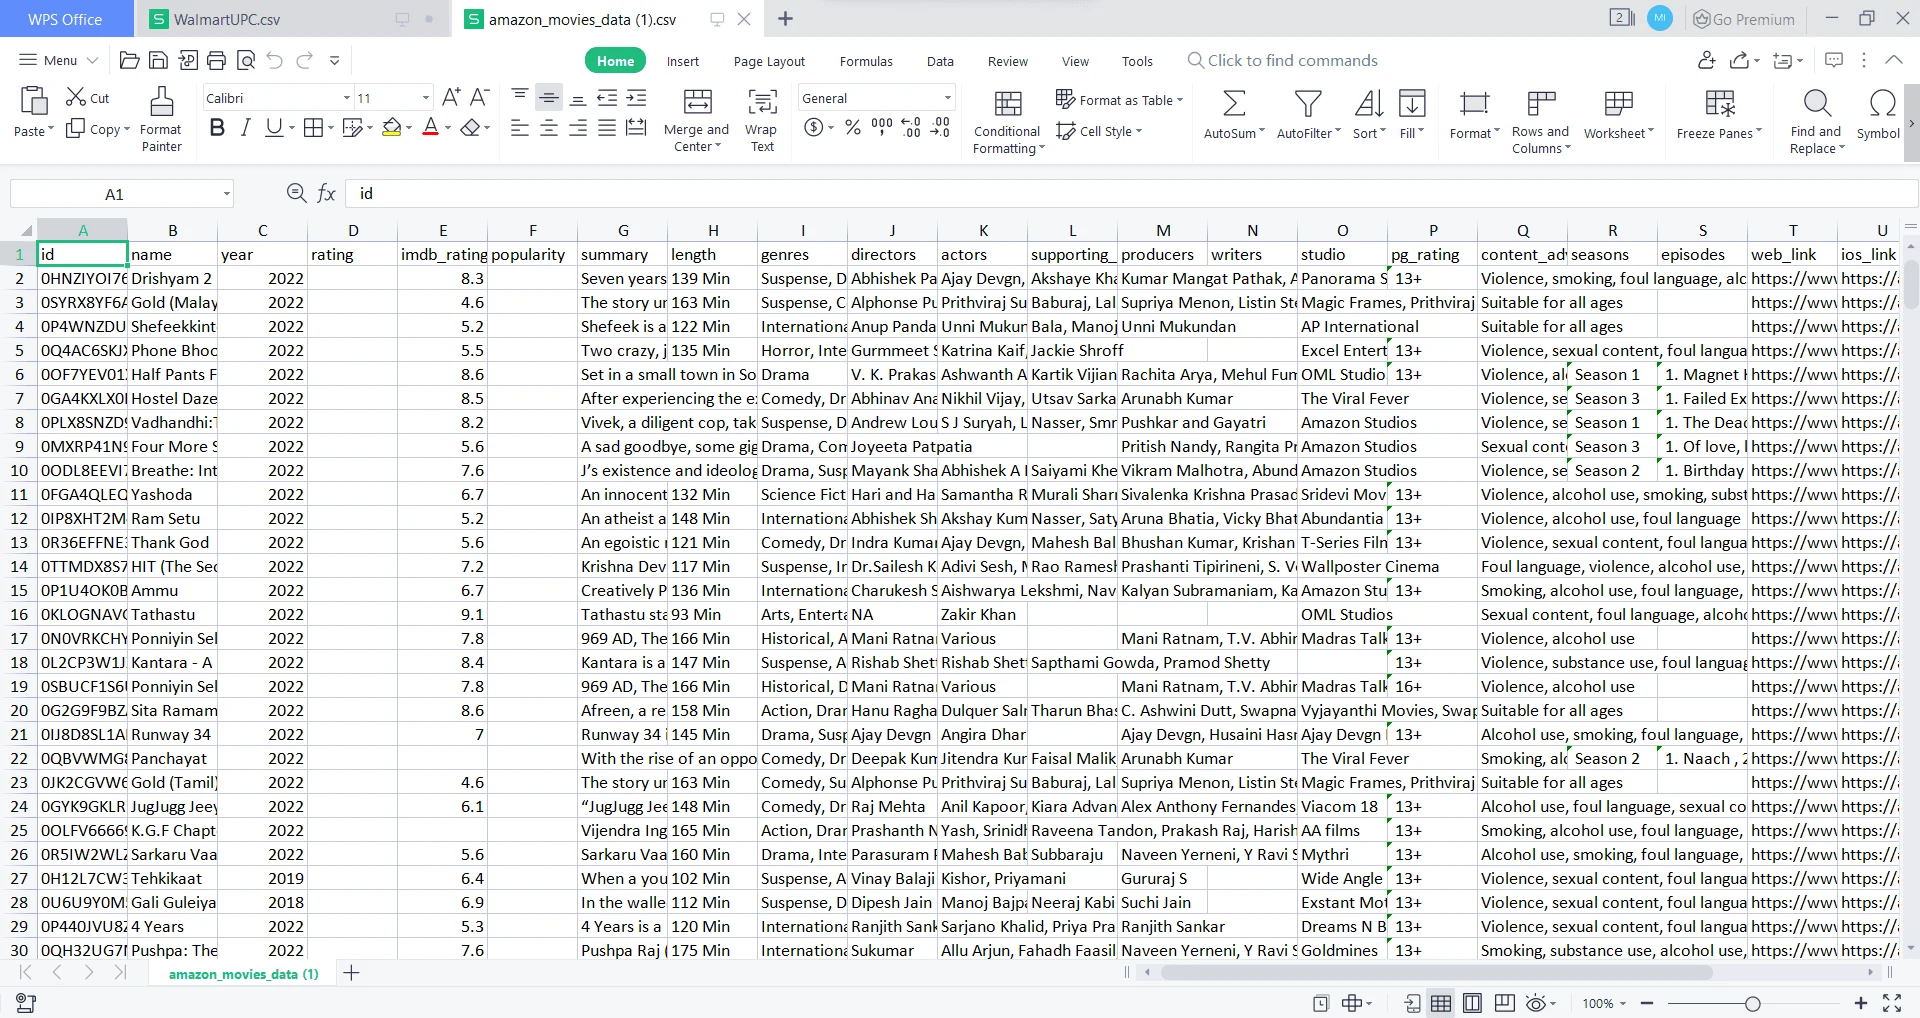This screenshot has height=1018, width=1920.
Task: Click the Insert Function fx icon
Action: point(326,193)
